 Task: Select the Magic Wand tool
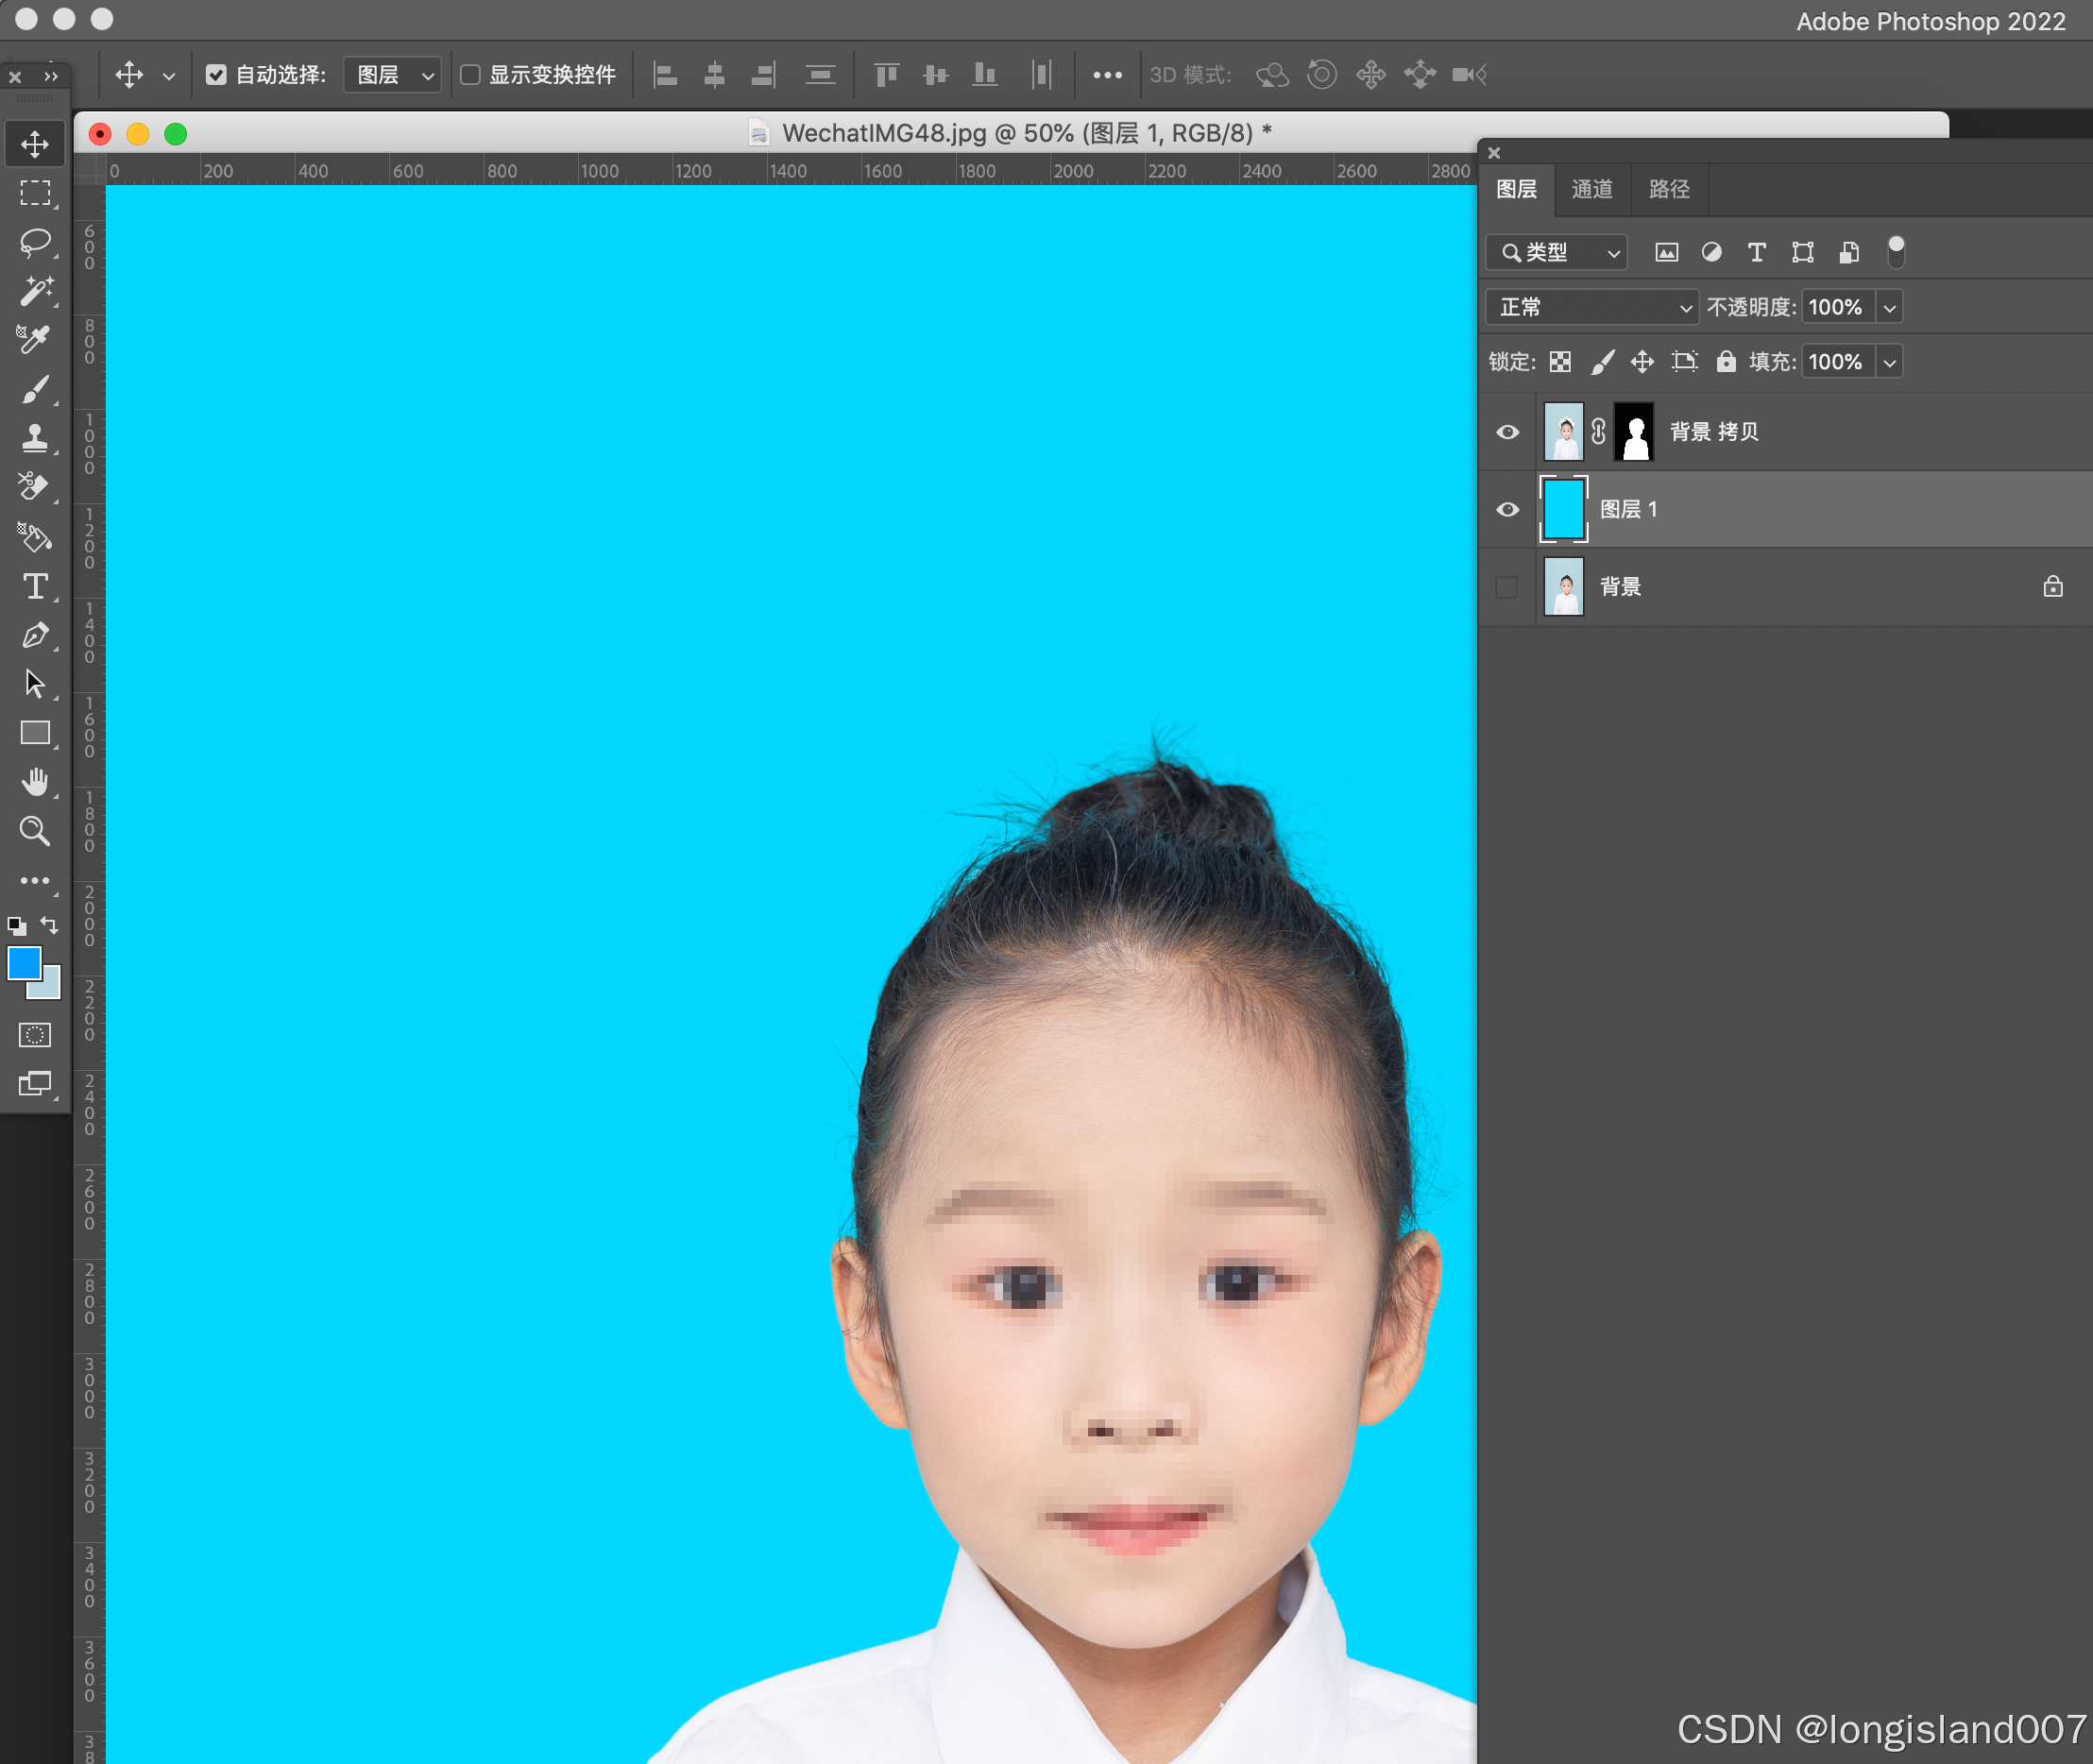tap(35, 291)
